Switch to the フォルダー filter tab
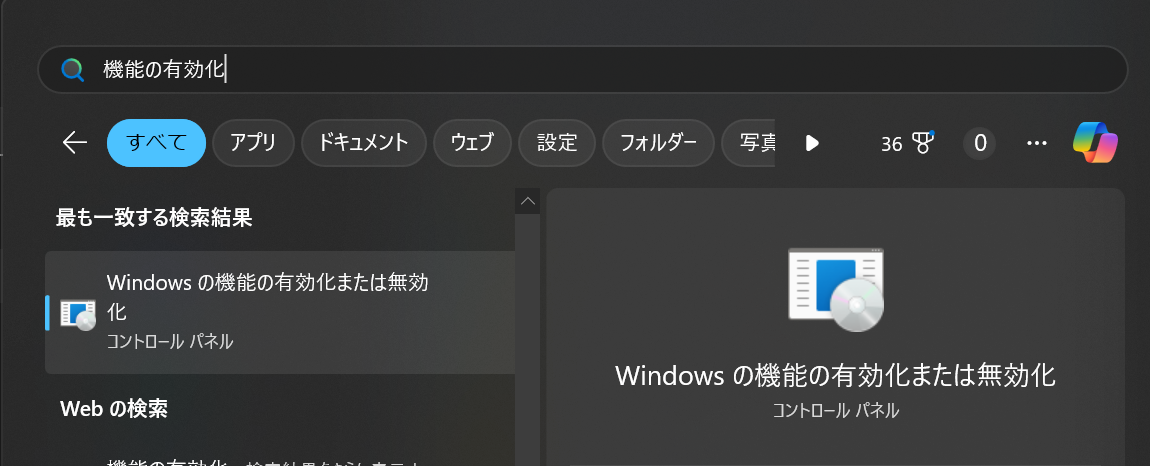The width and height of the screenshot is (1150, 466). click(x=659, y=143)
